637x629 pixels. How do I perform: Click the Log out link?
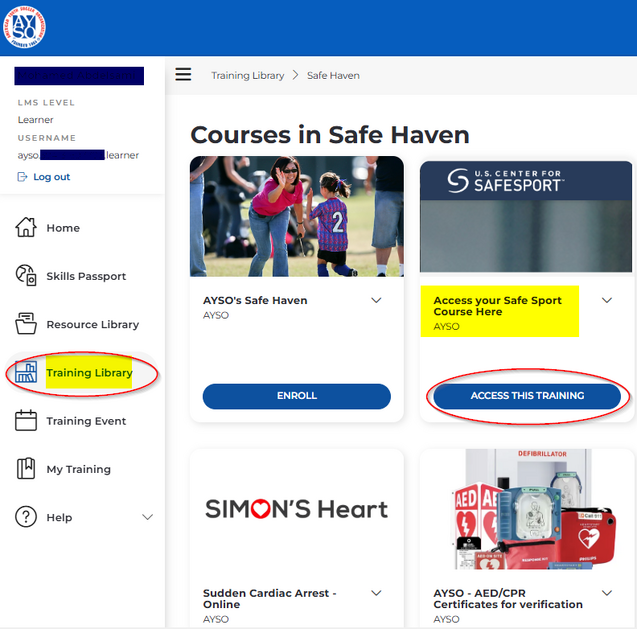pos(51,177)
